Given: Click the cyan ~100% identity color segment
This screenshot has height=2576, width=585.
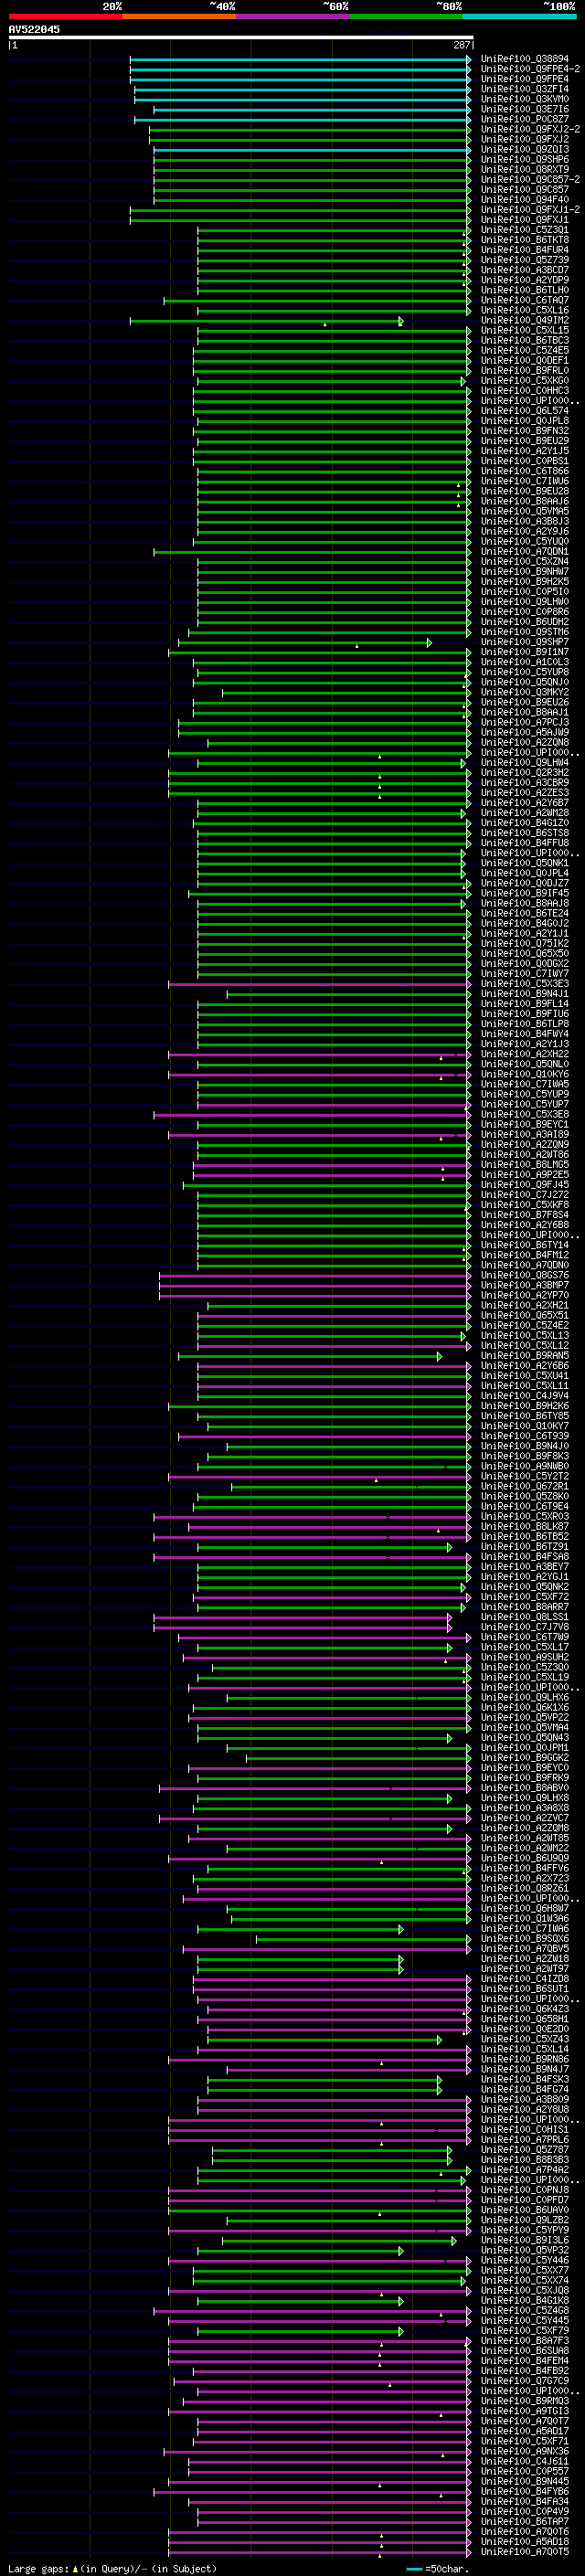Looking at the screenshot, I should coord(520,16).
